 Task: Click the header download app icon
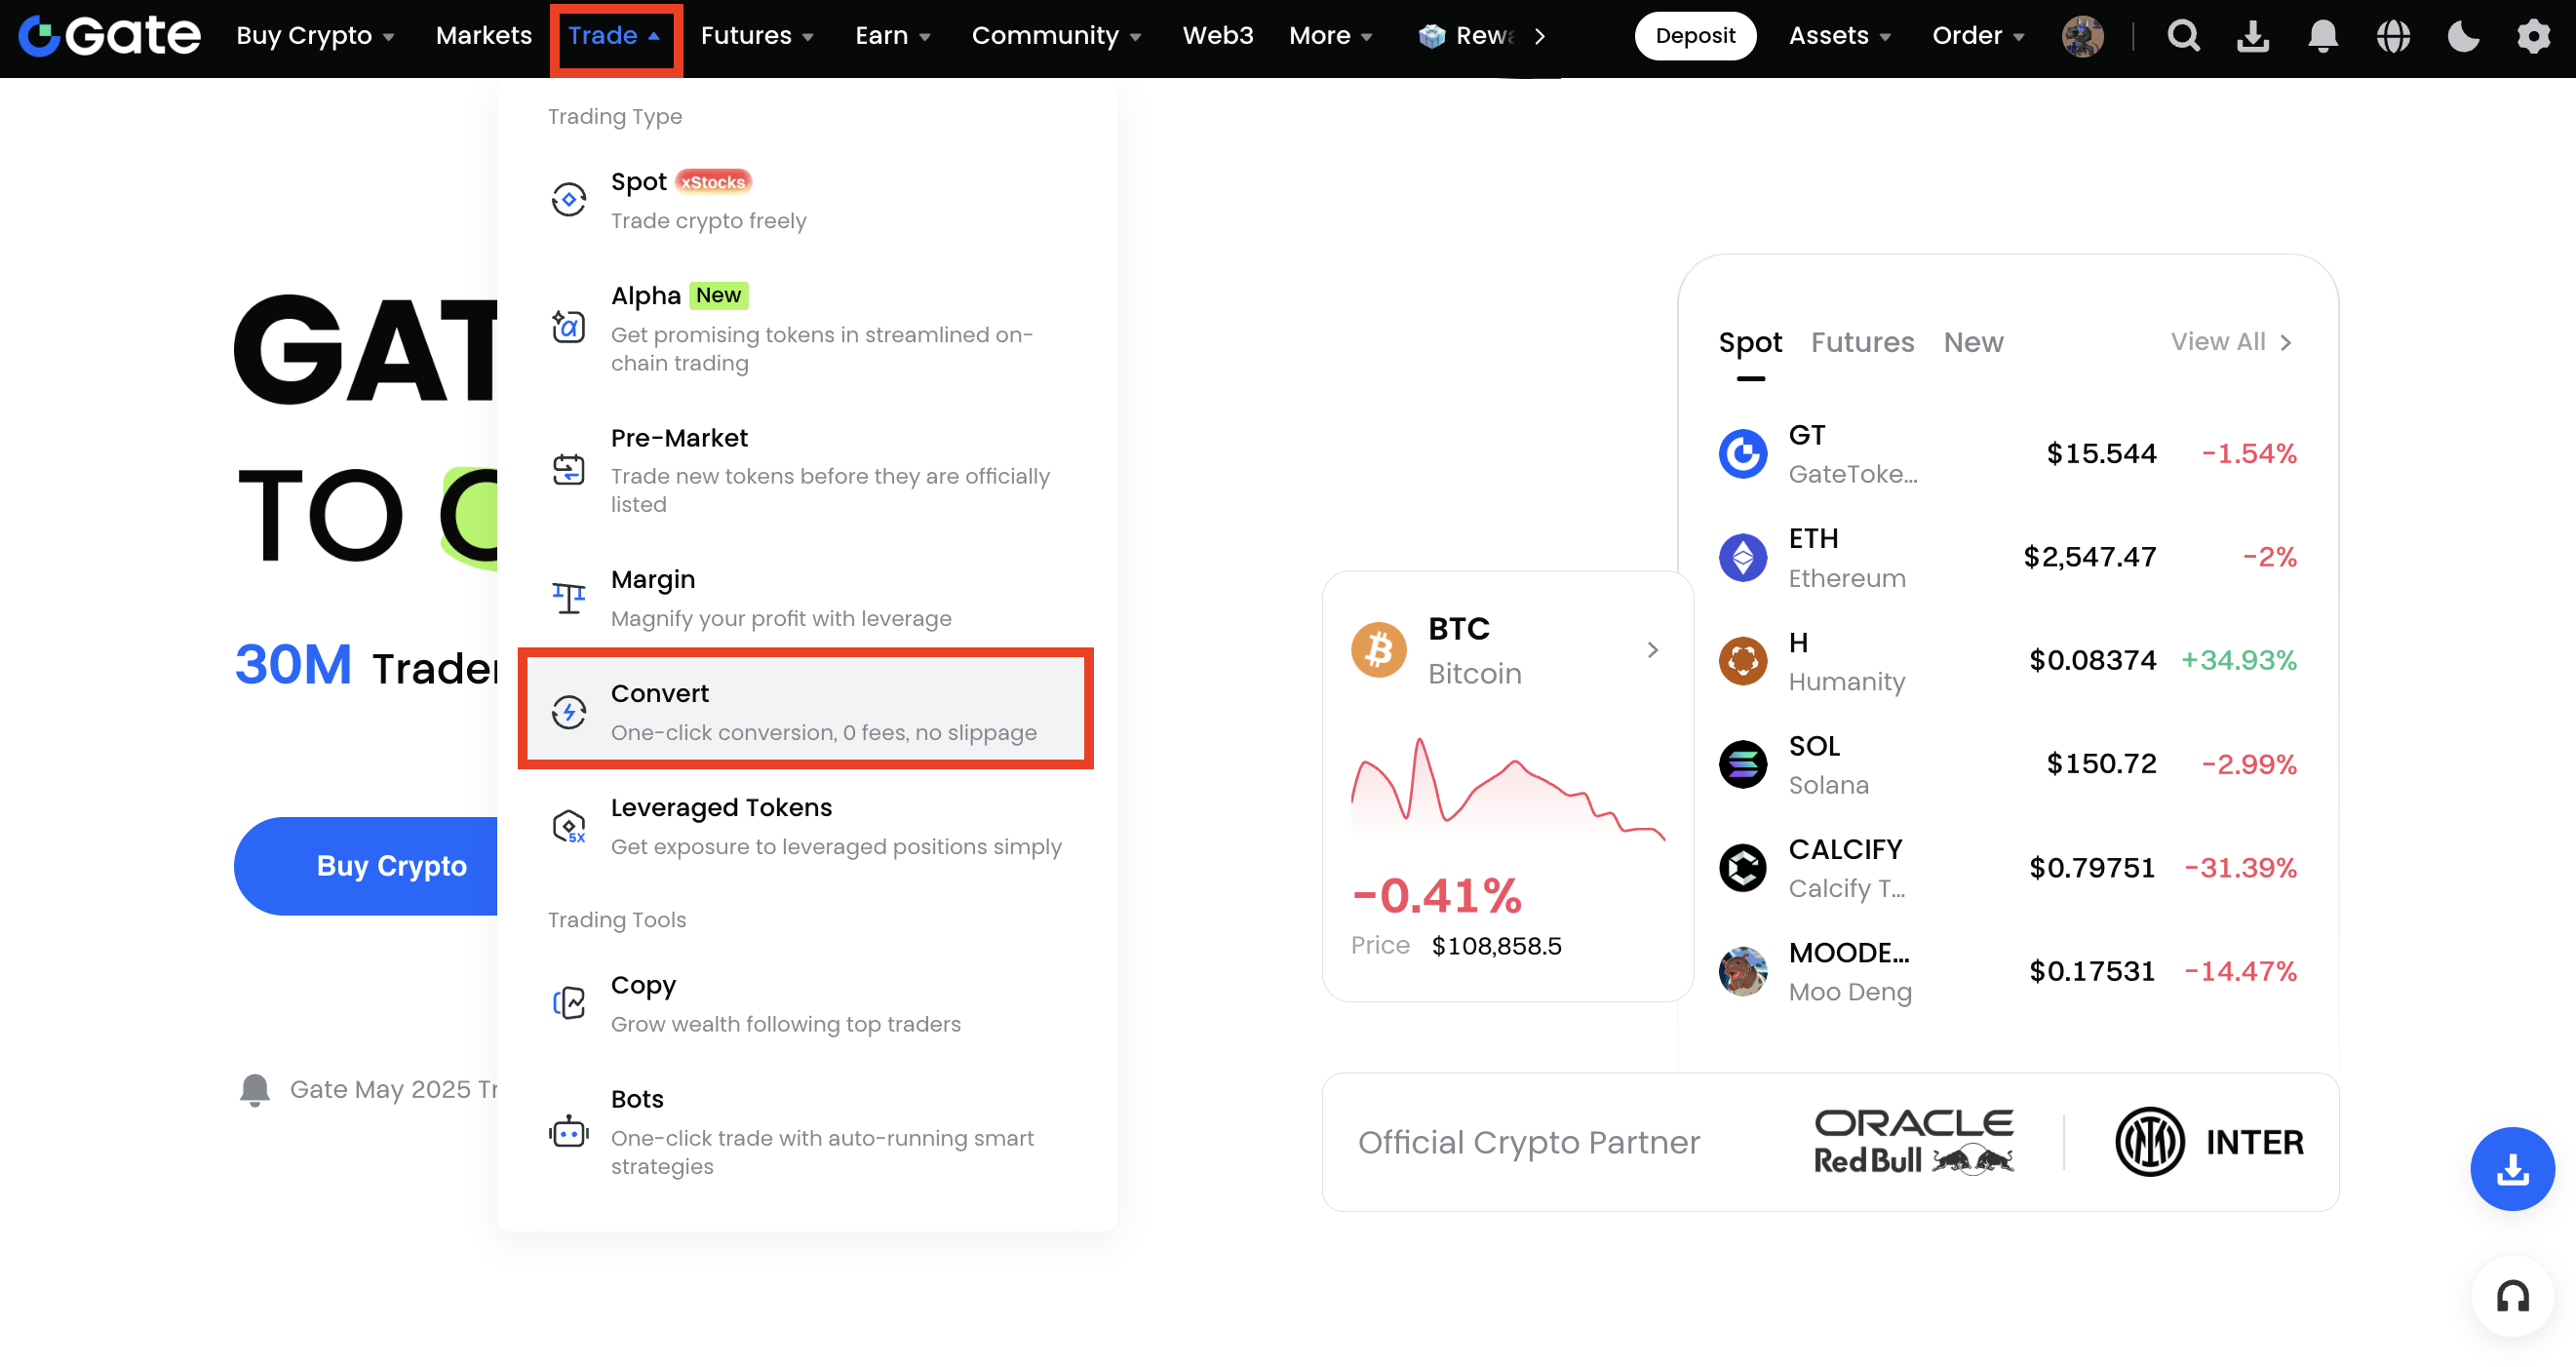(2252, 37)
